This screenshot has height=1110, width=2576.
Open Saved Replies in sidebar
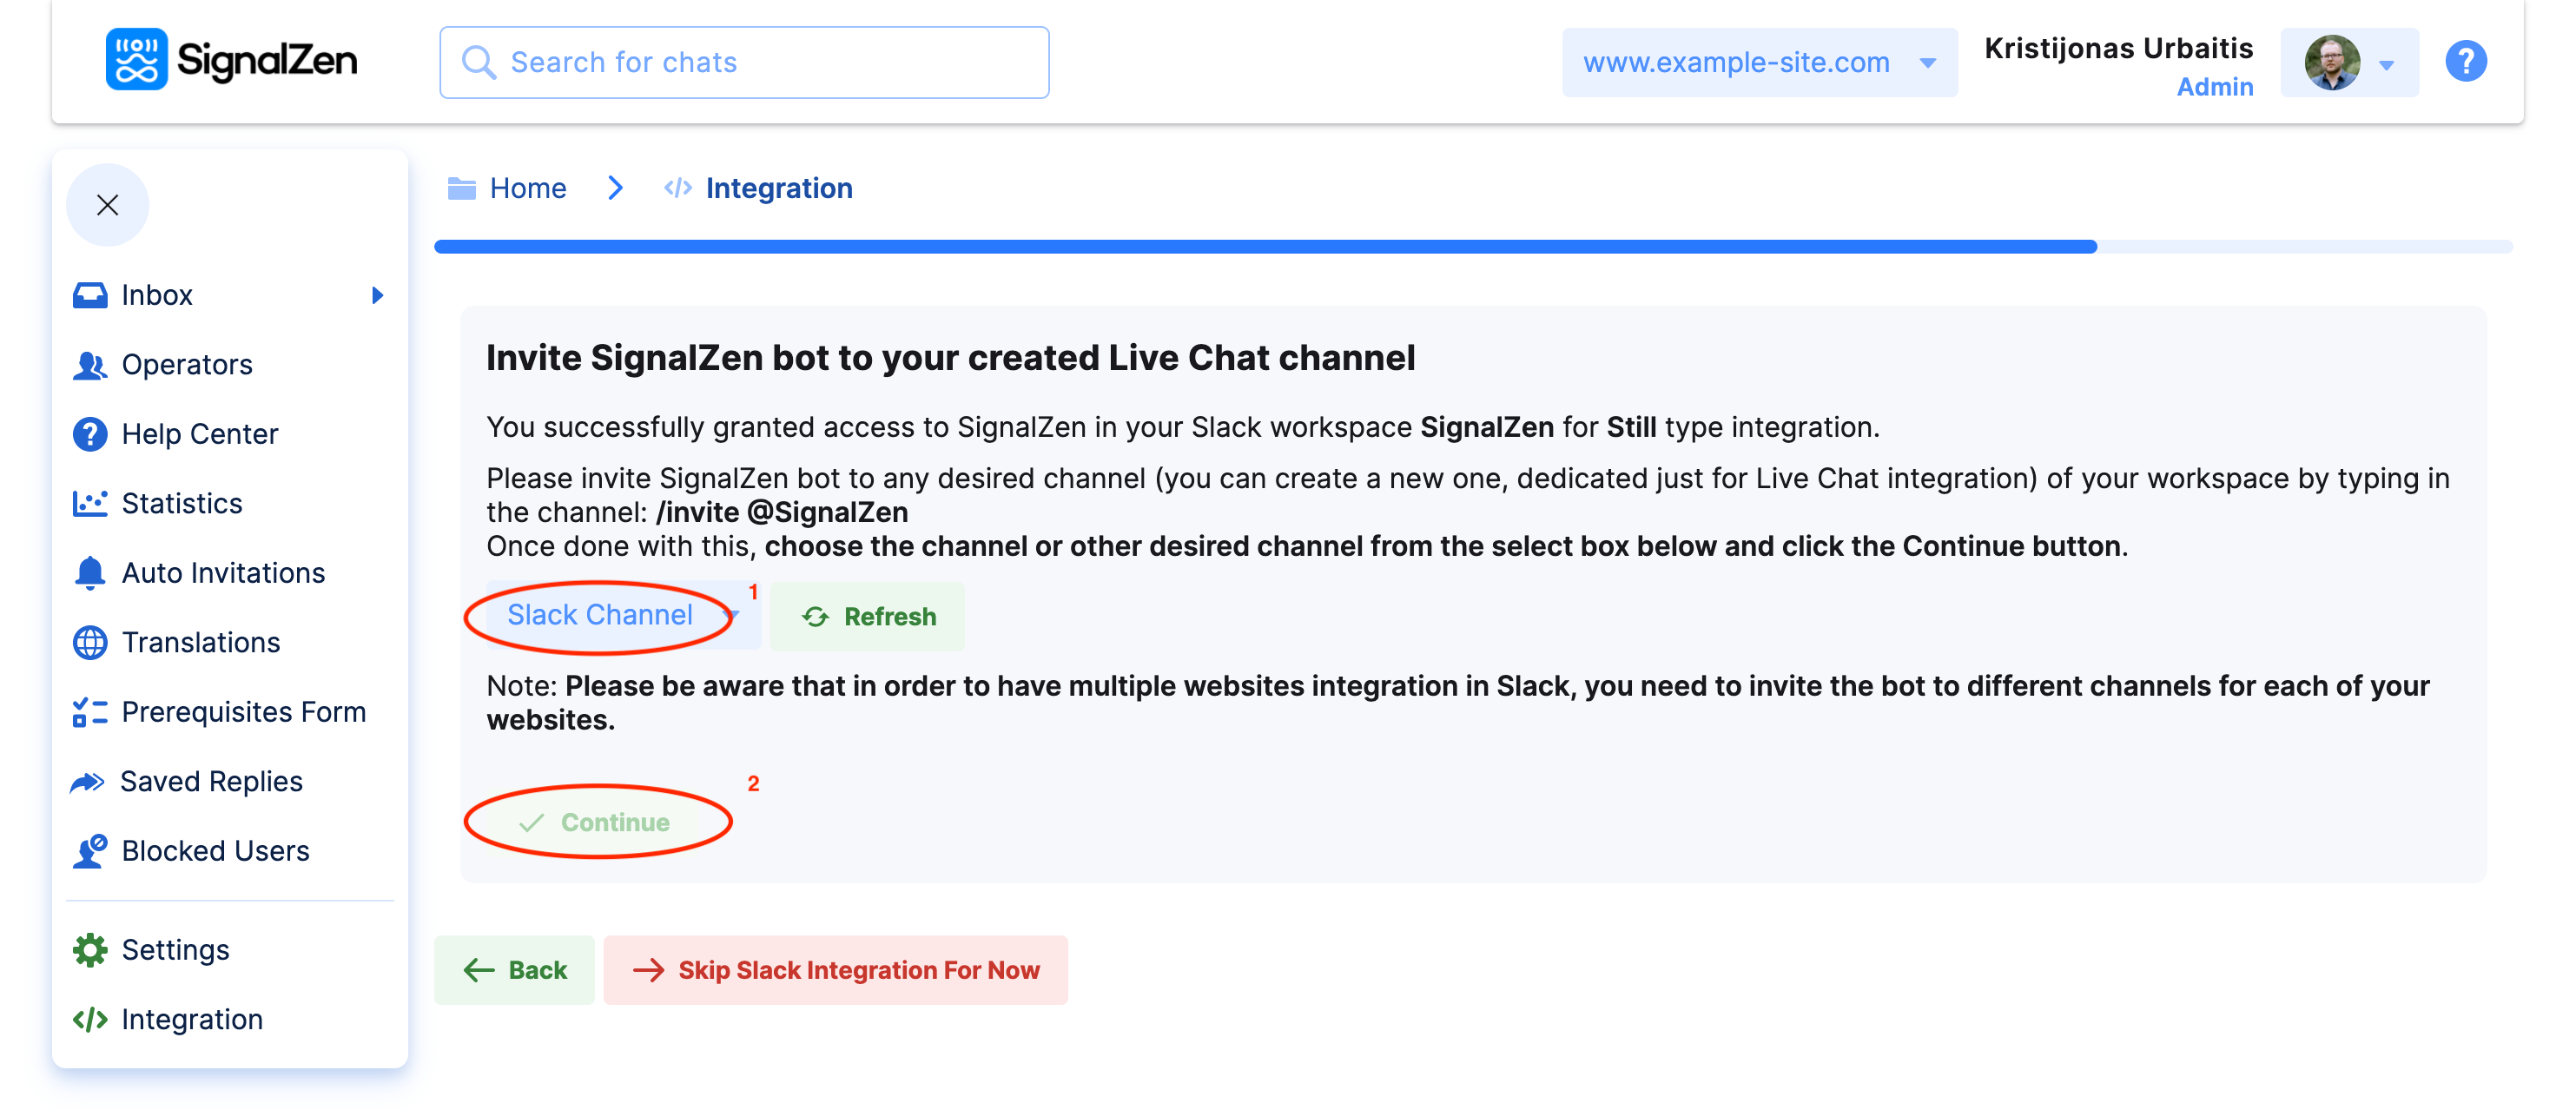click(x=211, y=781)
